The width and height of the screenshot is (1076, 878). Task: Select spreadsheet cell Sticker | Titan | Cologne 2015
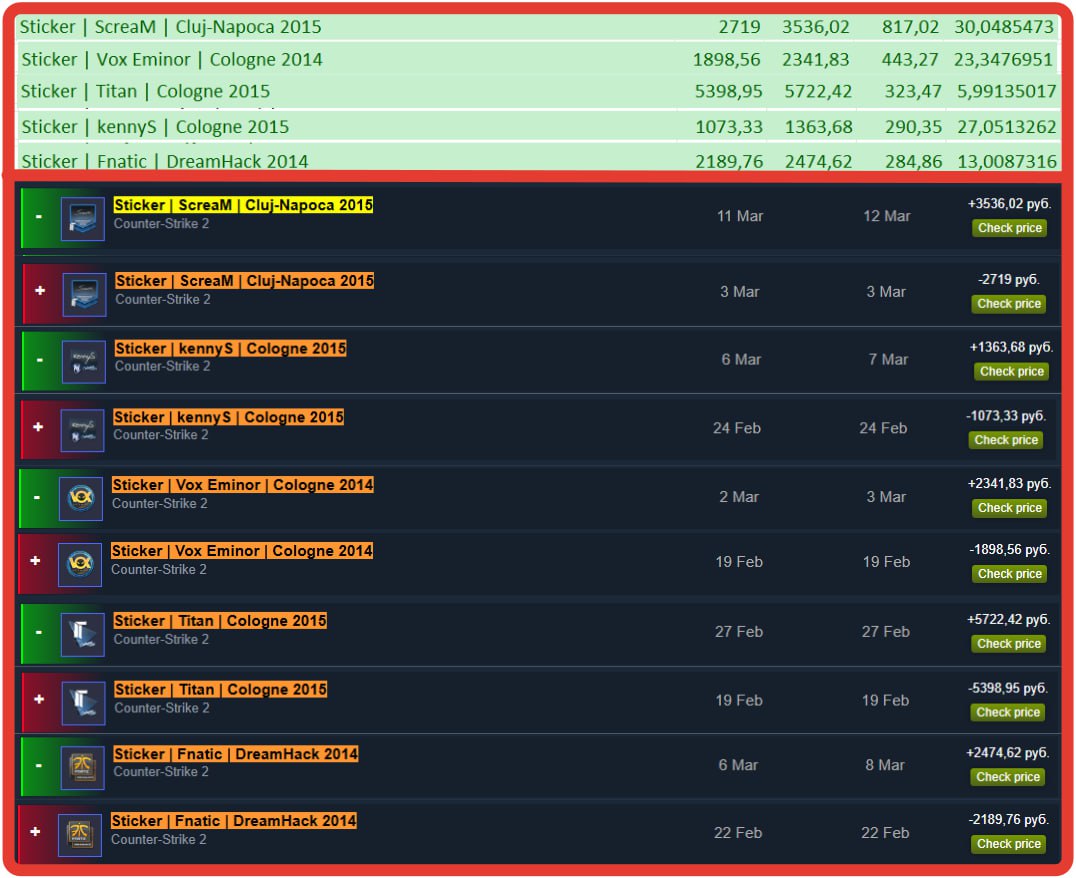point(146,91)
